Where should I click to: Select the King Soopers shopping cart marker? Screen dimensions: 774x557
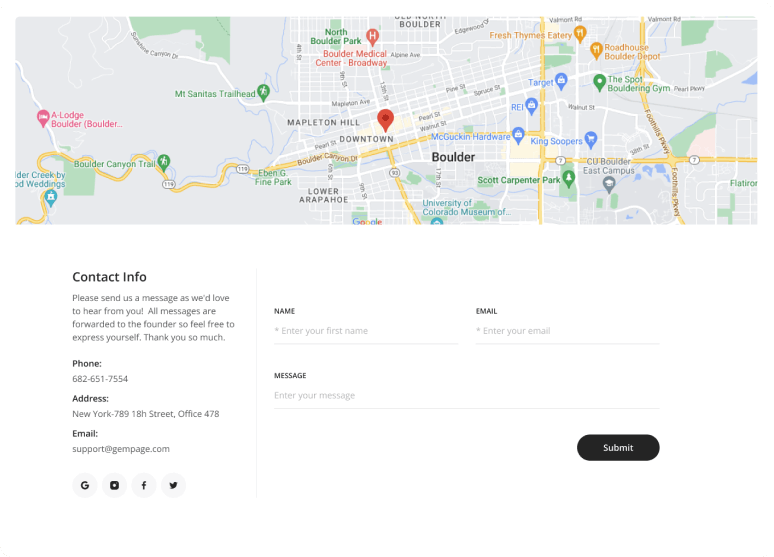coord(591,140)
